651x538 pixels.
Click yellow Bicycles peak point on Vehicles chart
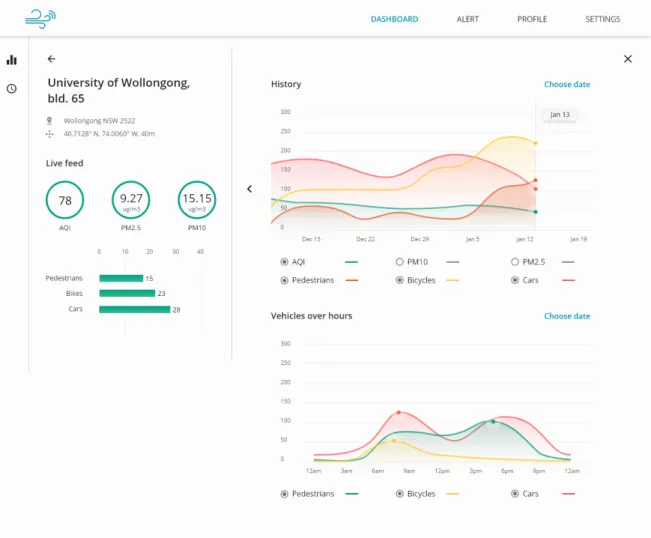point(394,441)
